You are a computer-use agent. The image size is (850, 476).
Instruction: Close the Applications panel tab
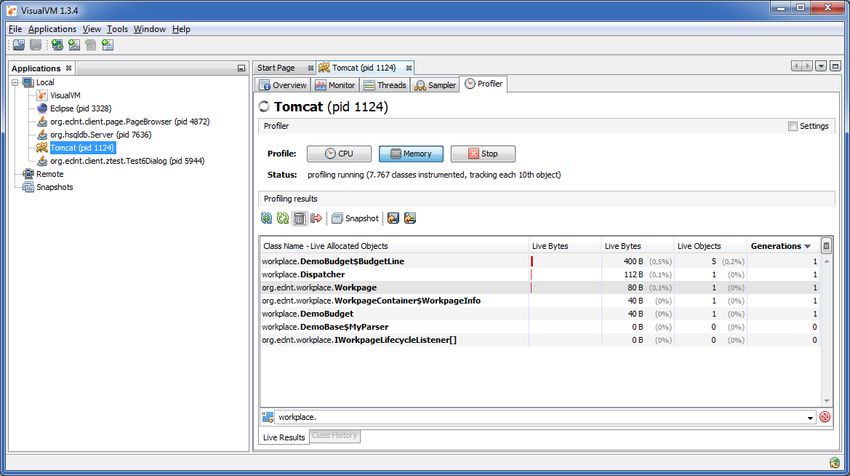coord(68,68)
